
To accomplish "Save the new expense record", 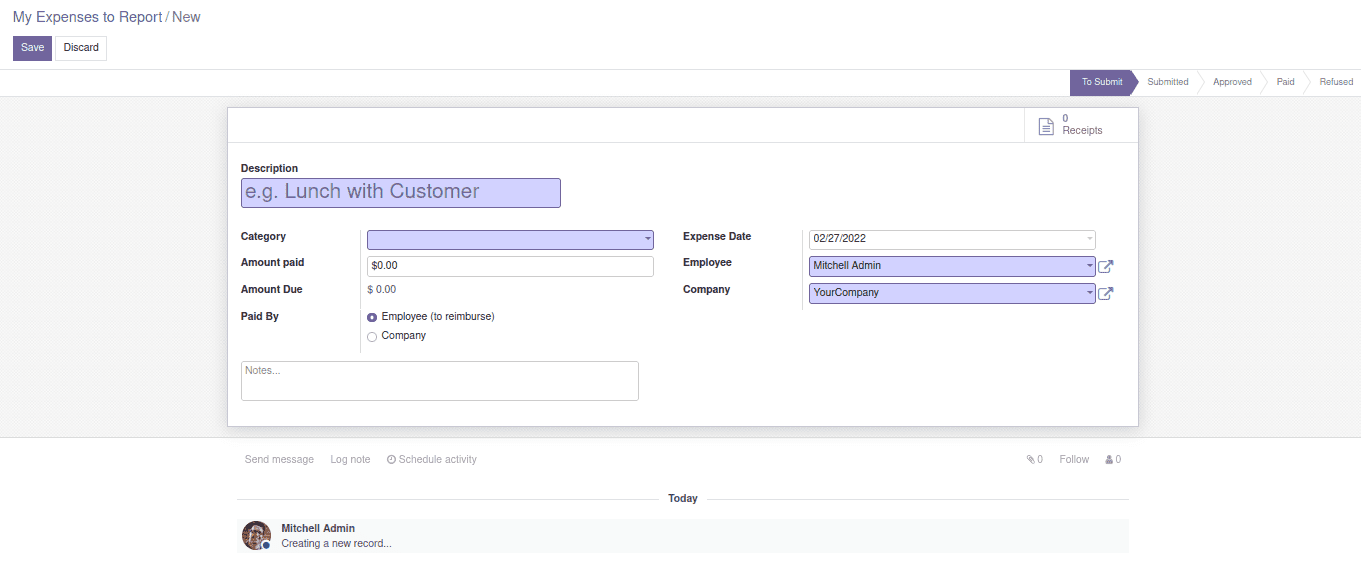I will (32, 48).
